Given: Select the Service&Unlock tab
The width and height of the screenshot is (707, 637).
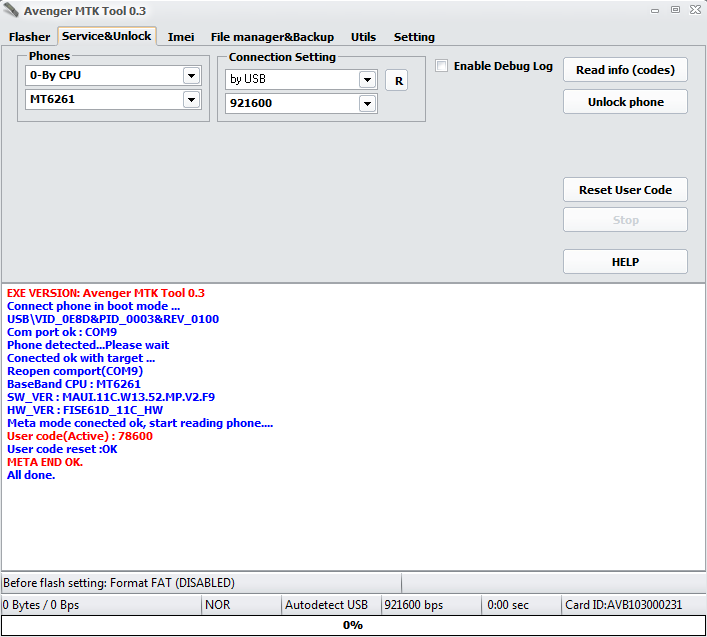Looking at the screenshot, I should (x=107, y=36).
